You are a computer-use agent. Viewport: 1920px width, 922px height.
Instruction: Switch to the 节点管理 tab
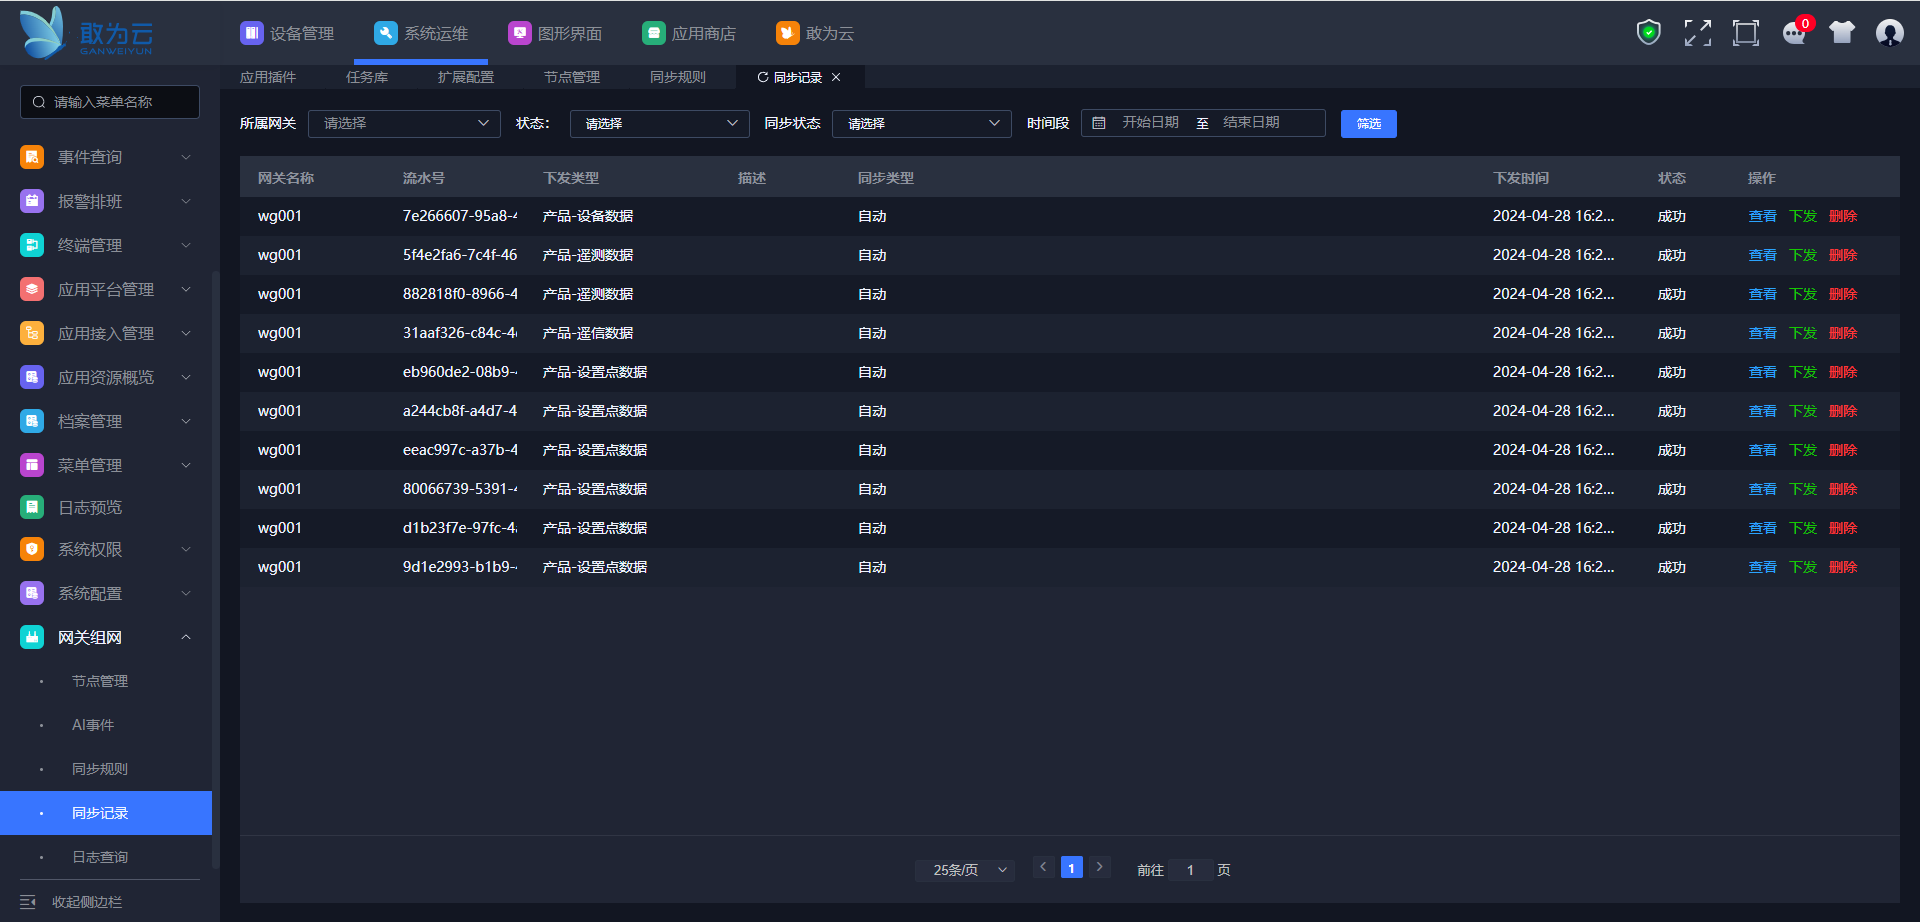tap(572, 77)
